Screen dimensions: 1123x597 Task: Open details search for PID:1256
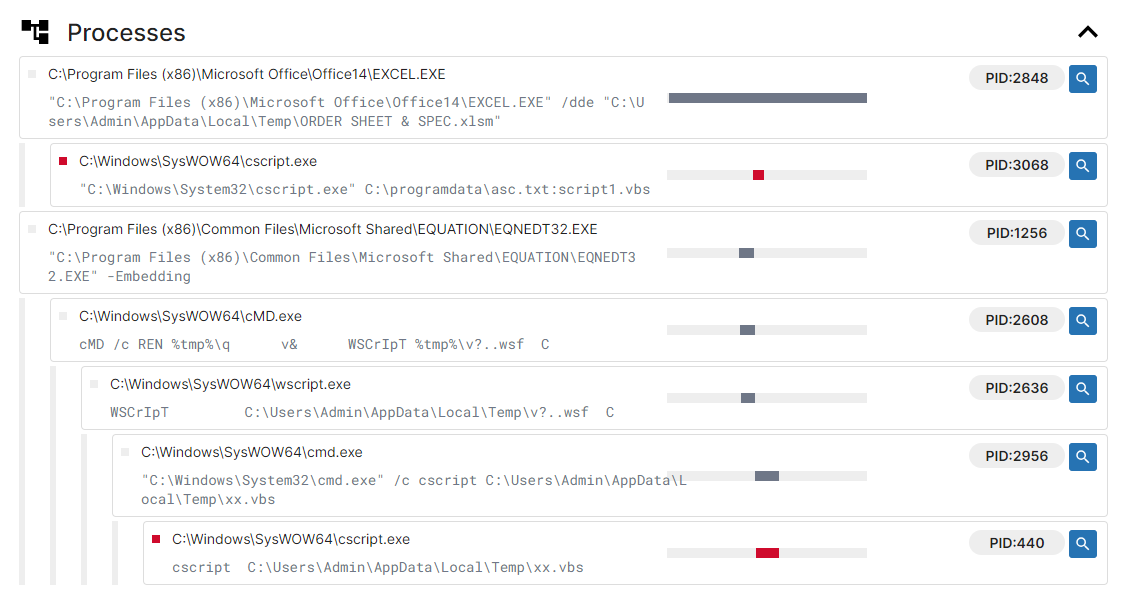point(1082,233)
